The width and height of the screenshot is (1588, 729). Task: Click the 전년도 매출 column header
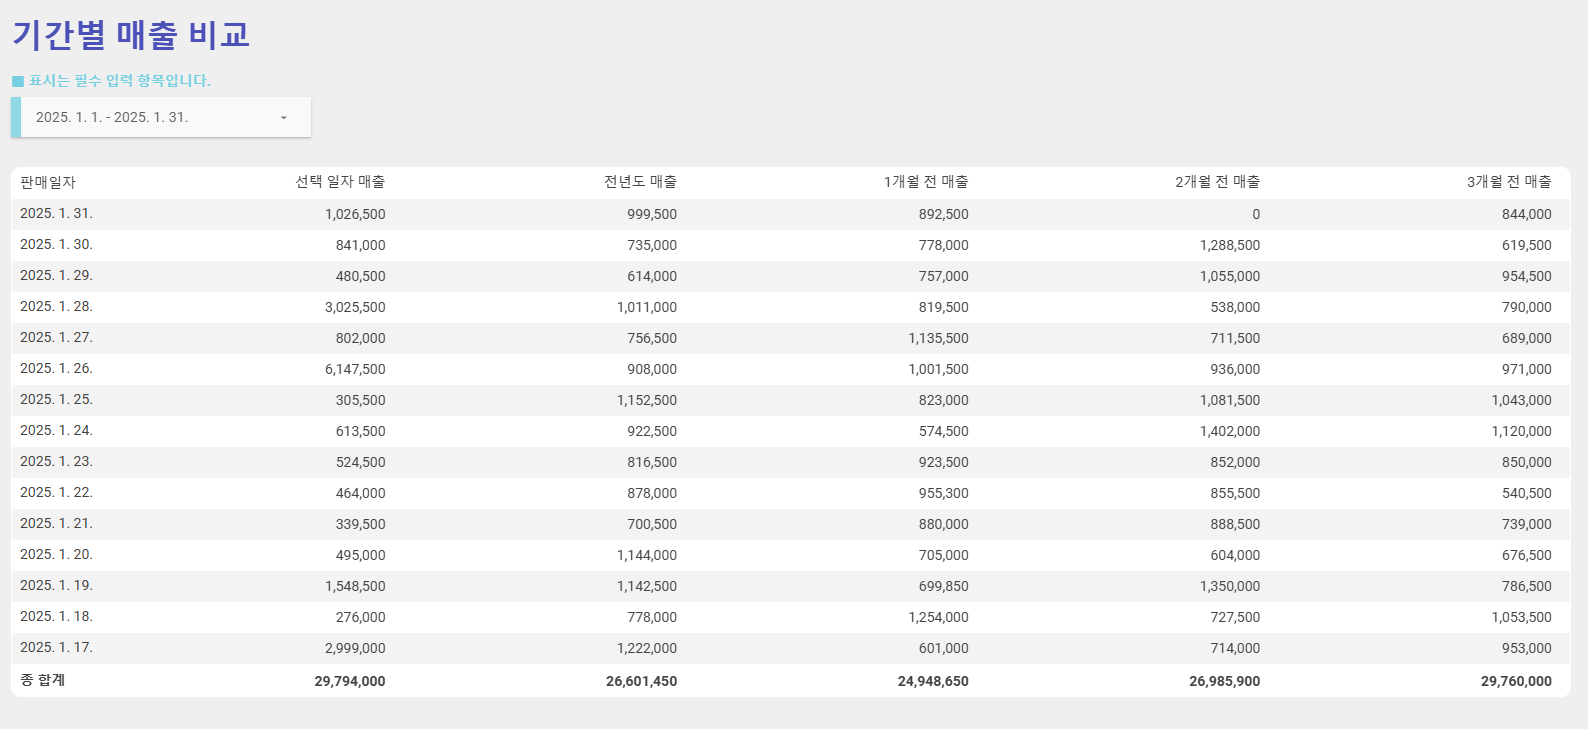640,182
